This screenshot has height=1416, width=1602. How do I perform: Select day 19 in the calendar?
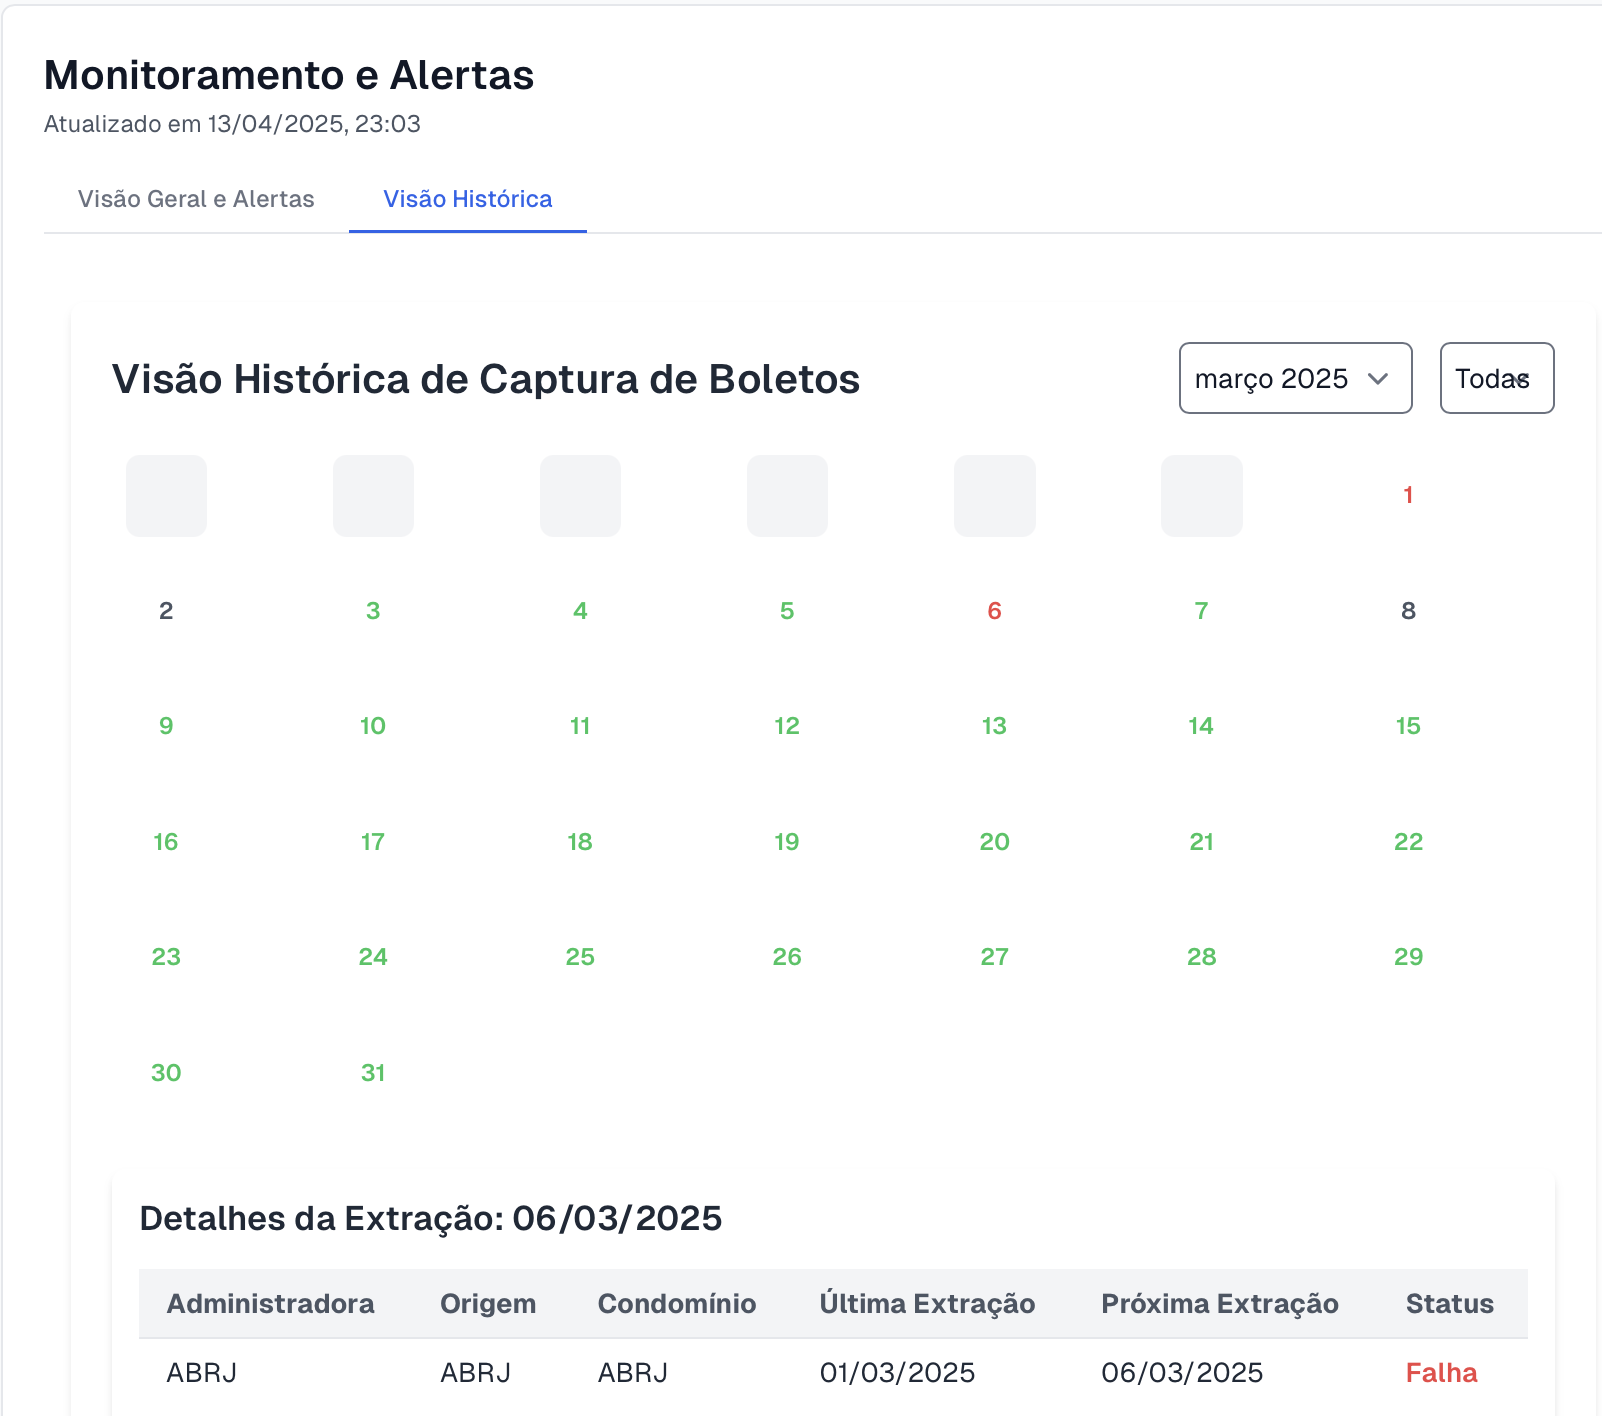tap(787, 842)
